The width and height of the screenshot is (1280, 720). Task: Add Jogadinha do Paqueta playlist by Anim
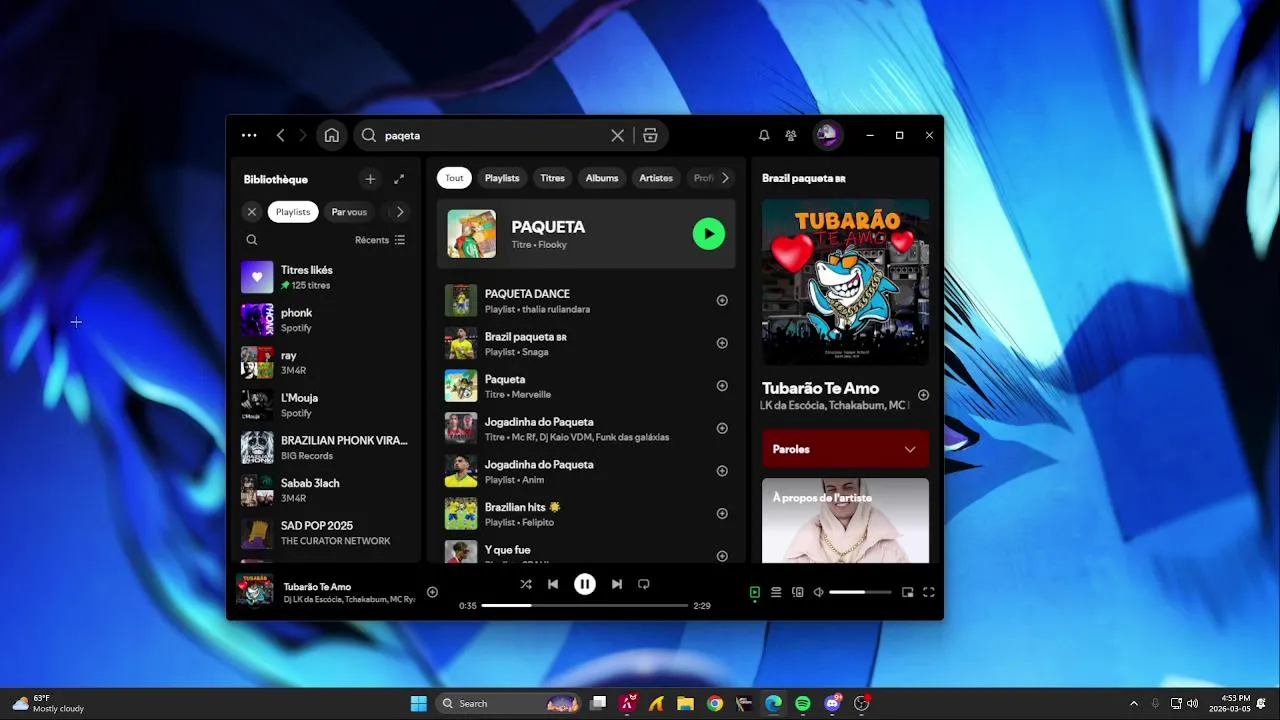(x=722, y=471)
